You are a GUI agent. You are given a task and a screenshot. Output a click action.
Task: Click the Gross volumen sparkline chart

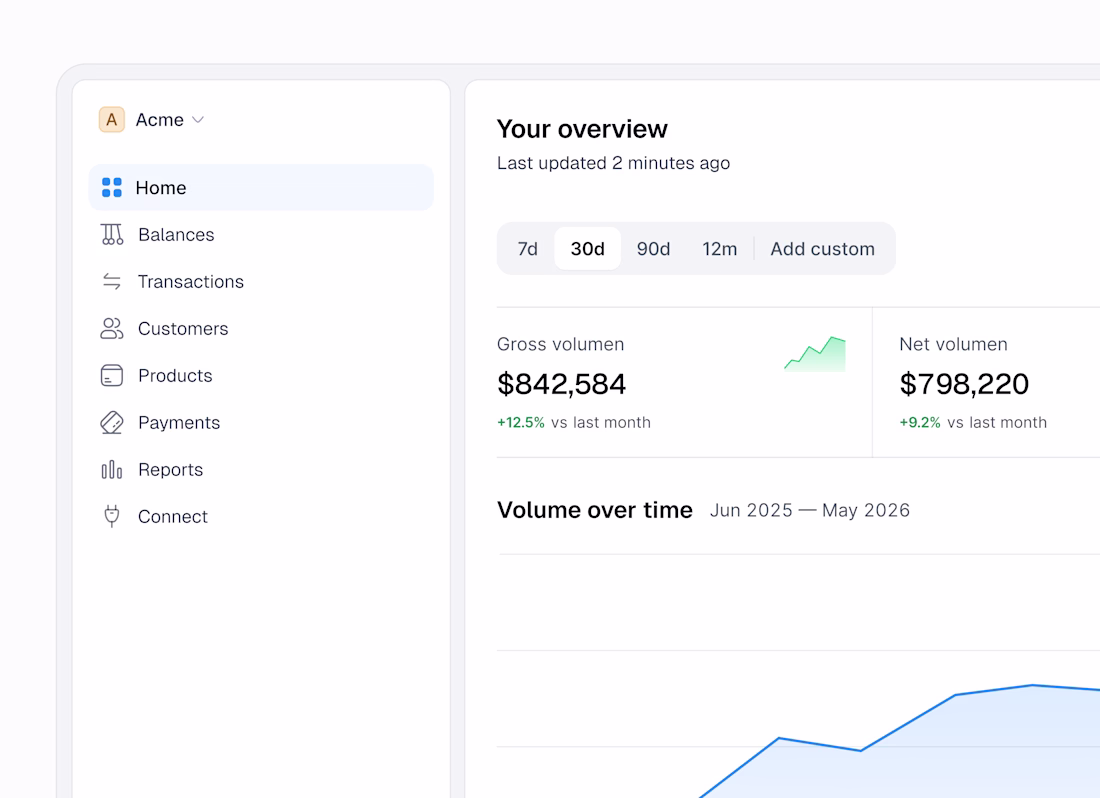coord(814,353)
